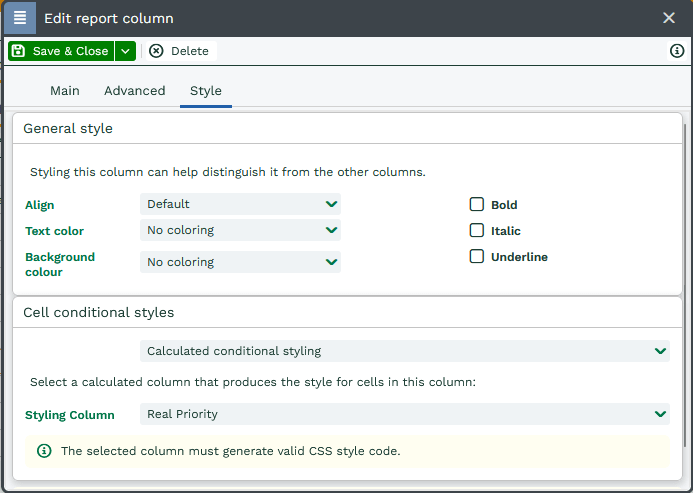Screen dimensions: 693x493
Task: Enable the Bold checkbox
Action: click(x=477, y=205)
